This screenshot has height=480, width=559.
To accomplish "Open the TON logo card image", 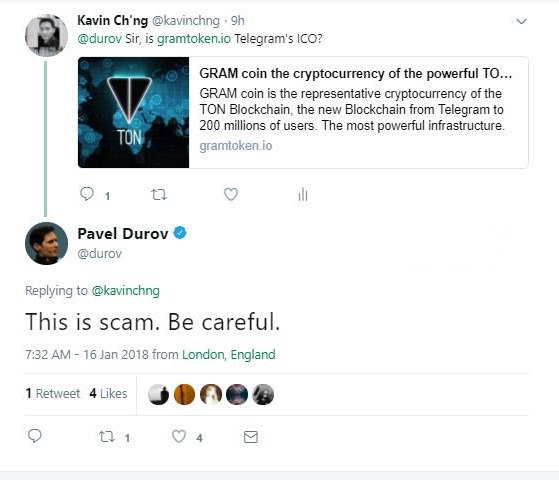I will (x=133, y=112).
